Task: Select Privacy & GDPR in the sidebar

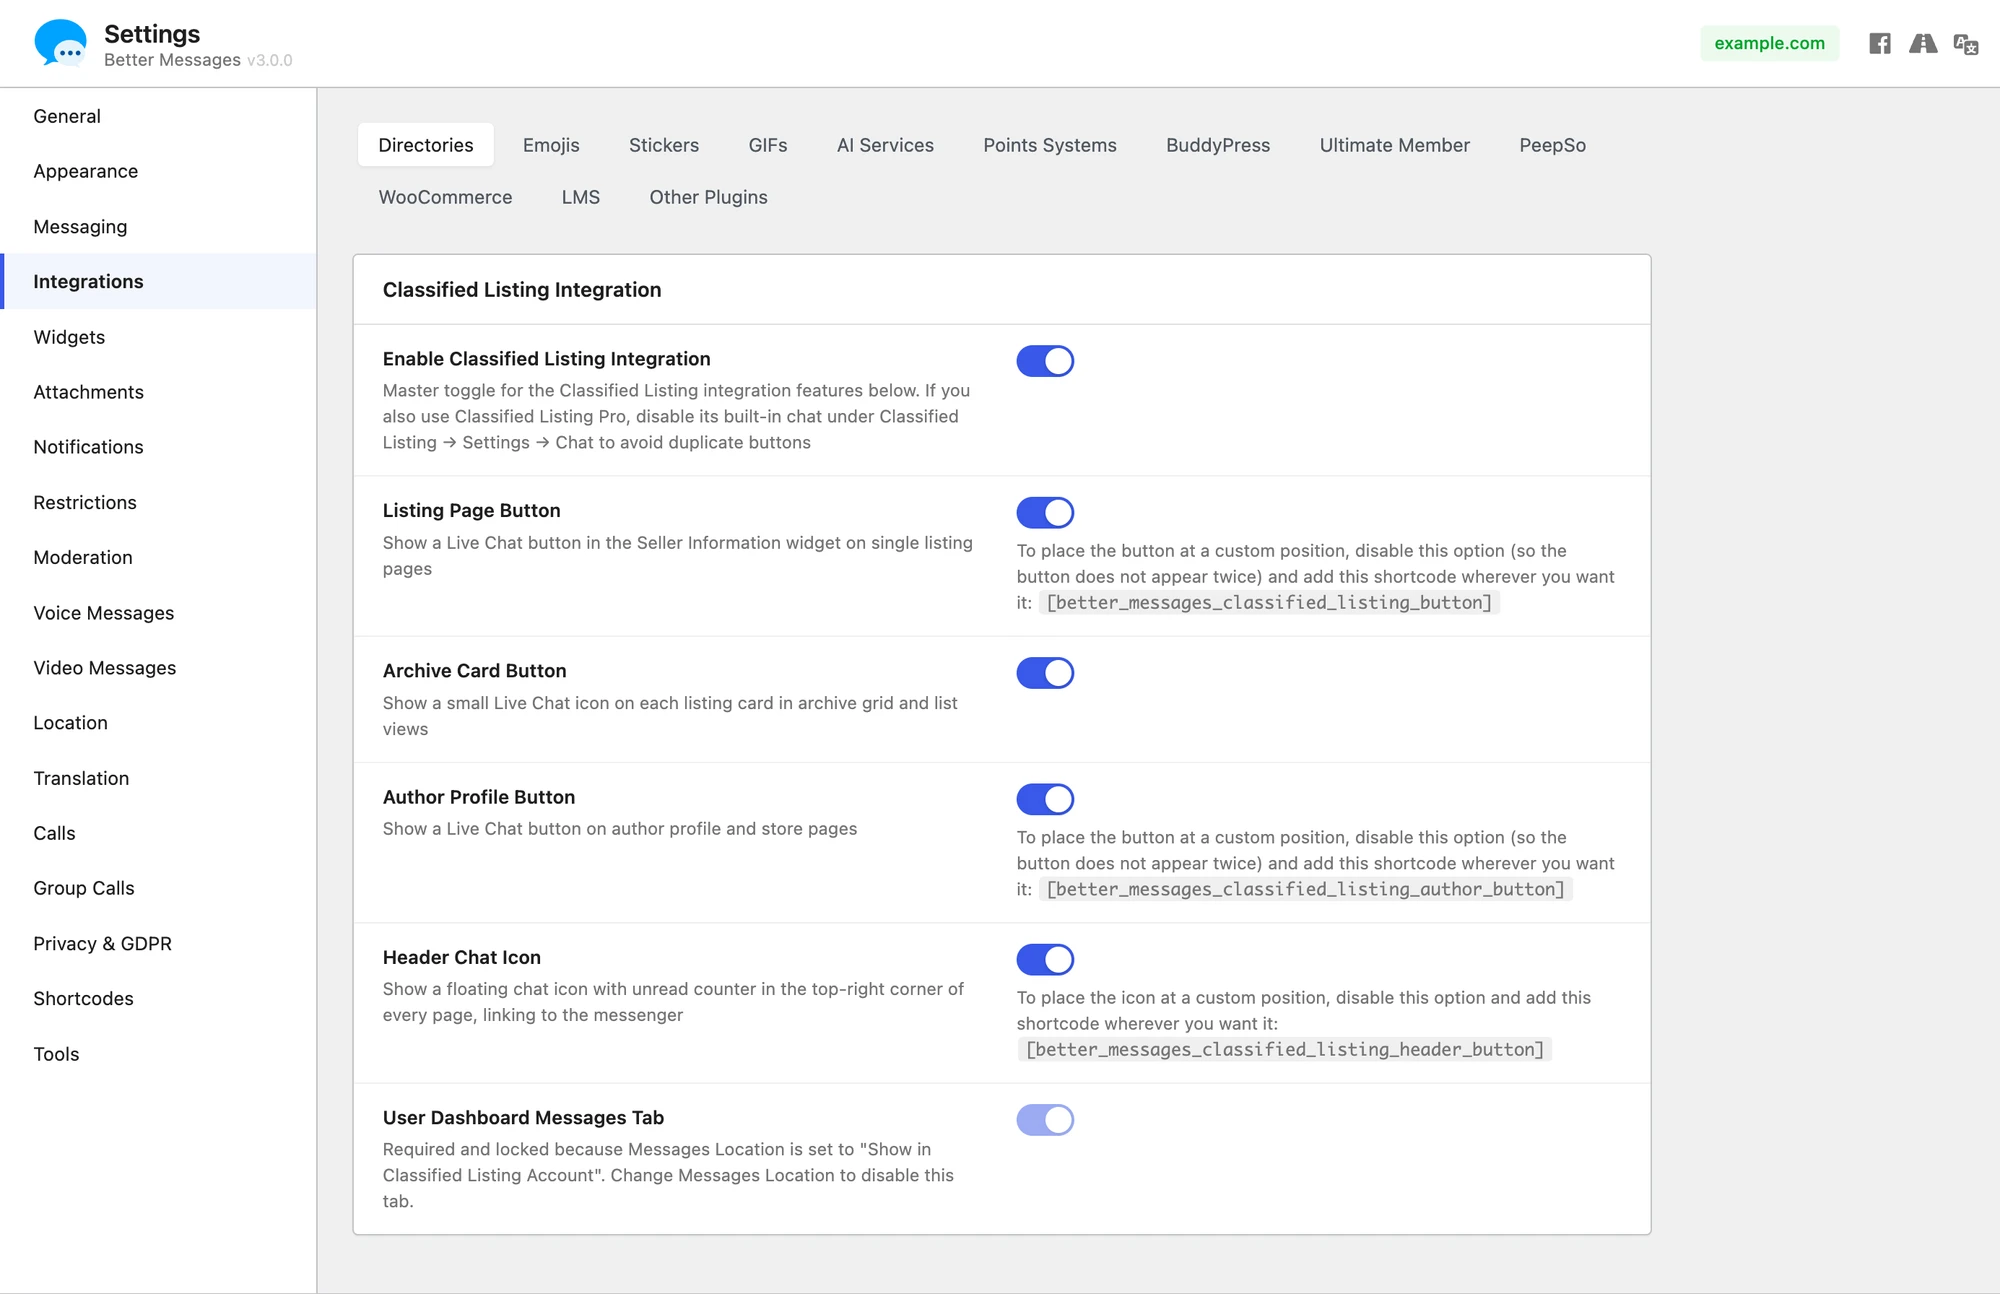Action: (x=158, y=944)
